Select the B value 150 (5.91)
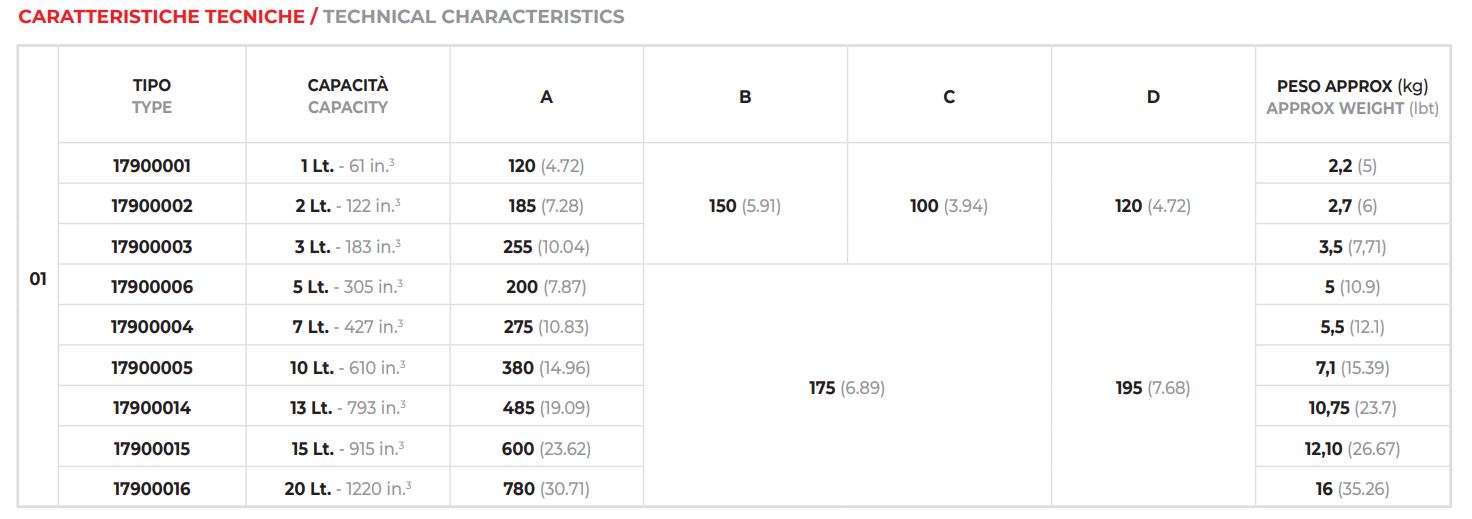This screenshot has height=519, width=1472. pyautogui.click(x=745, y=206)
